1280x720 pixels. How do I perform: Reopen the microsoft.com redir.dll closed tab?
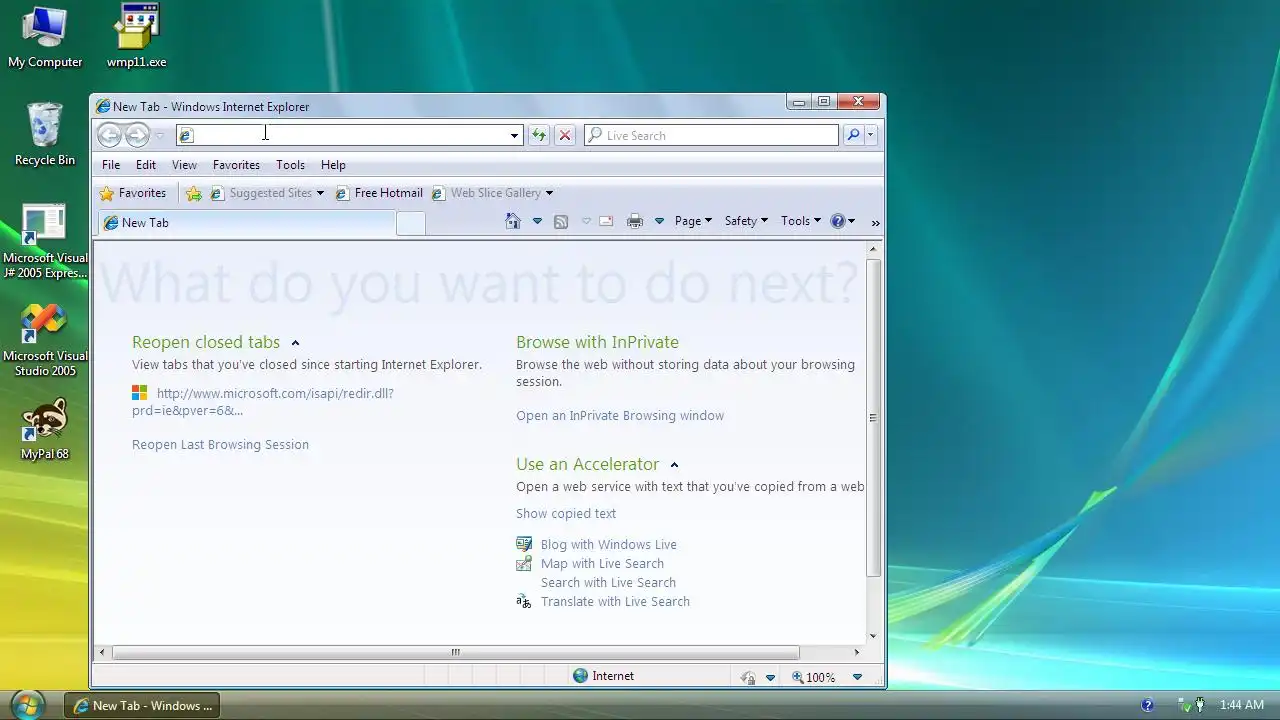[x=263, y=401]
